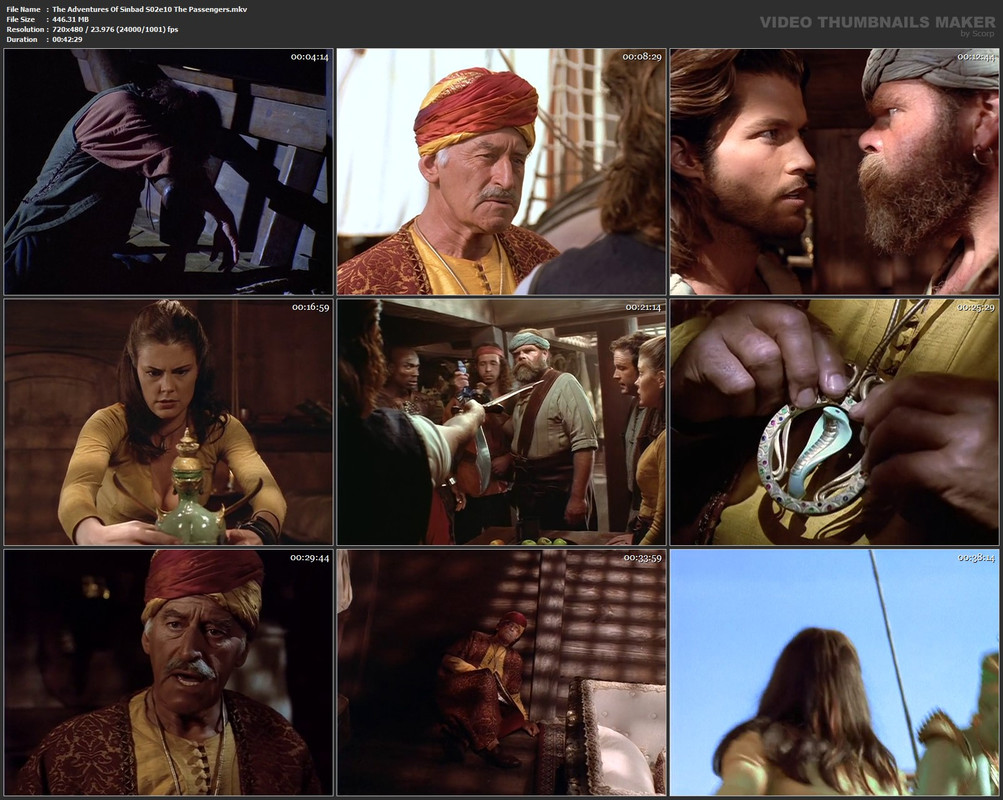Click the Duration label
1003x800 pixels.
click(x=22, y=40)
